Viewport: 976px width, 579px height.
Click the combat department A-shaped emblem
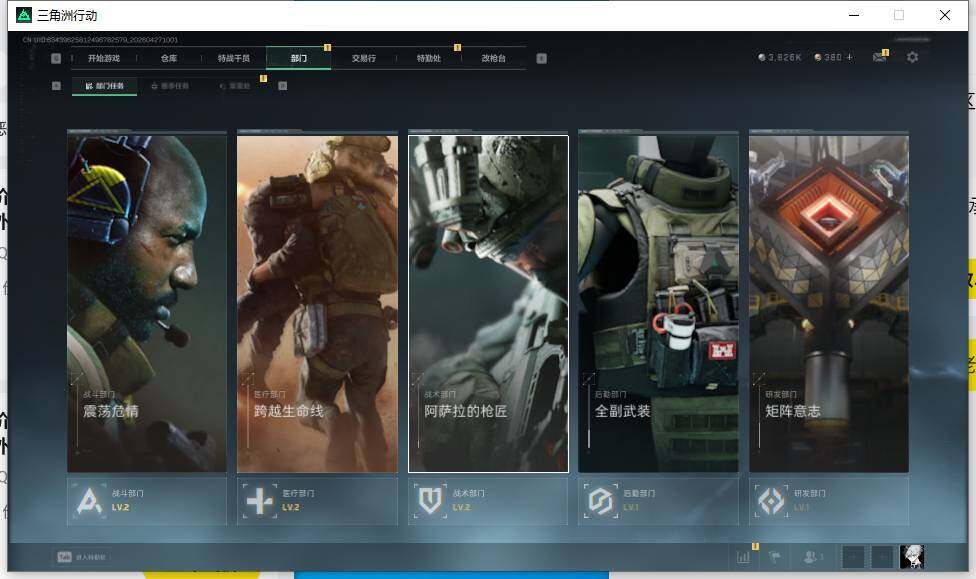pyautogui.click(x=89, y=501)
